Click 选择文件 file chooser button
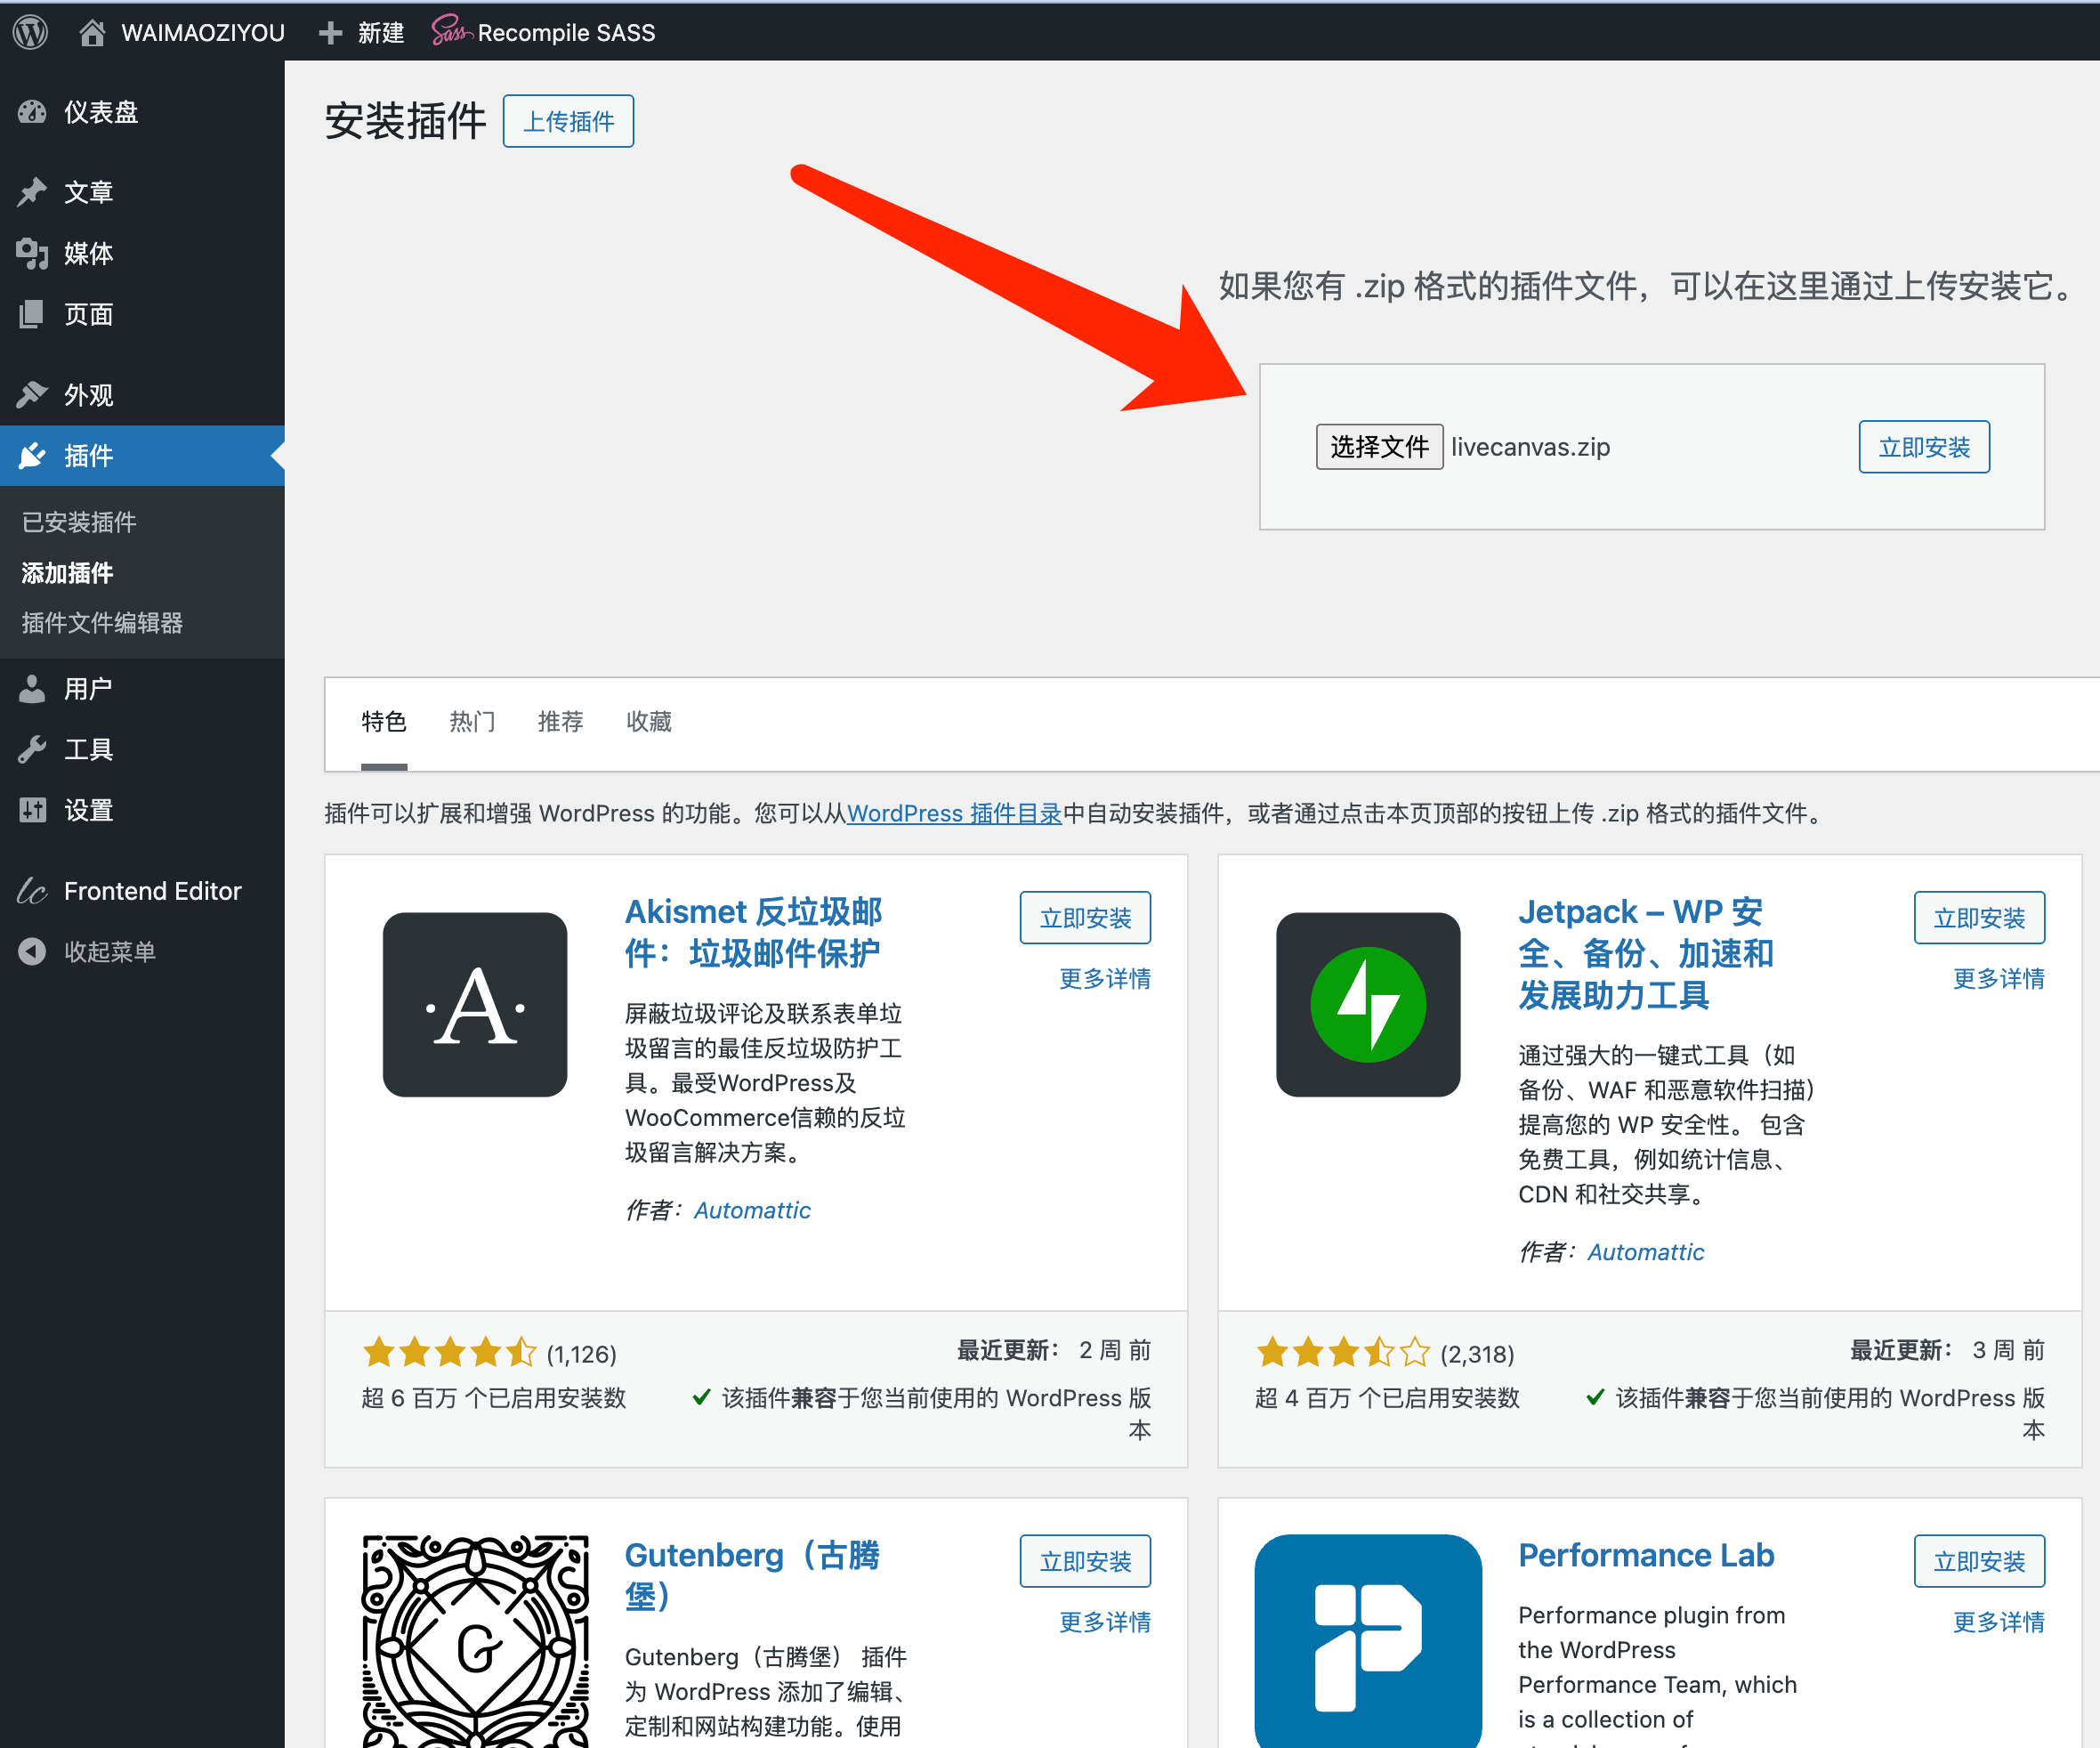The height and width of the screenshot is (1748, 2100). 1378,447
